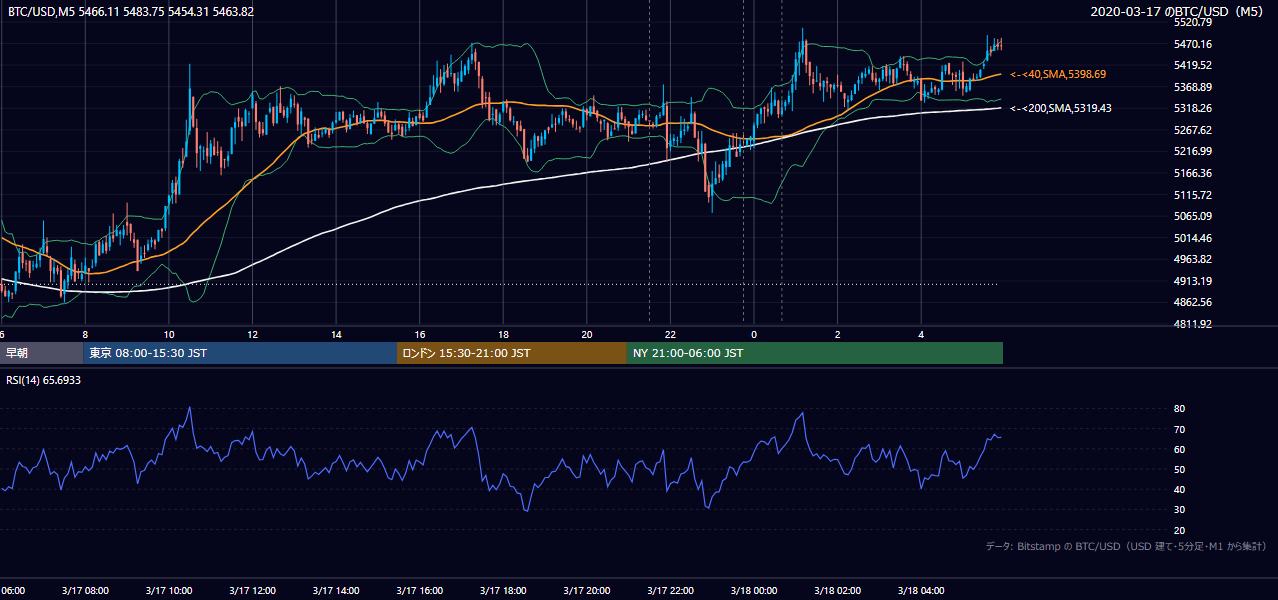Click the RSI(14) 65.6933 indicator label
Image resolution: width=1278 pixels, height=600 pixels.
44,380
